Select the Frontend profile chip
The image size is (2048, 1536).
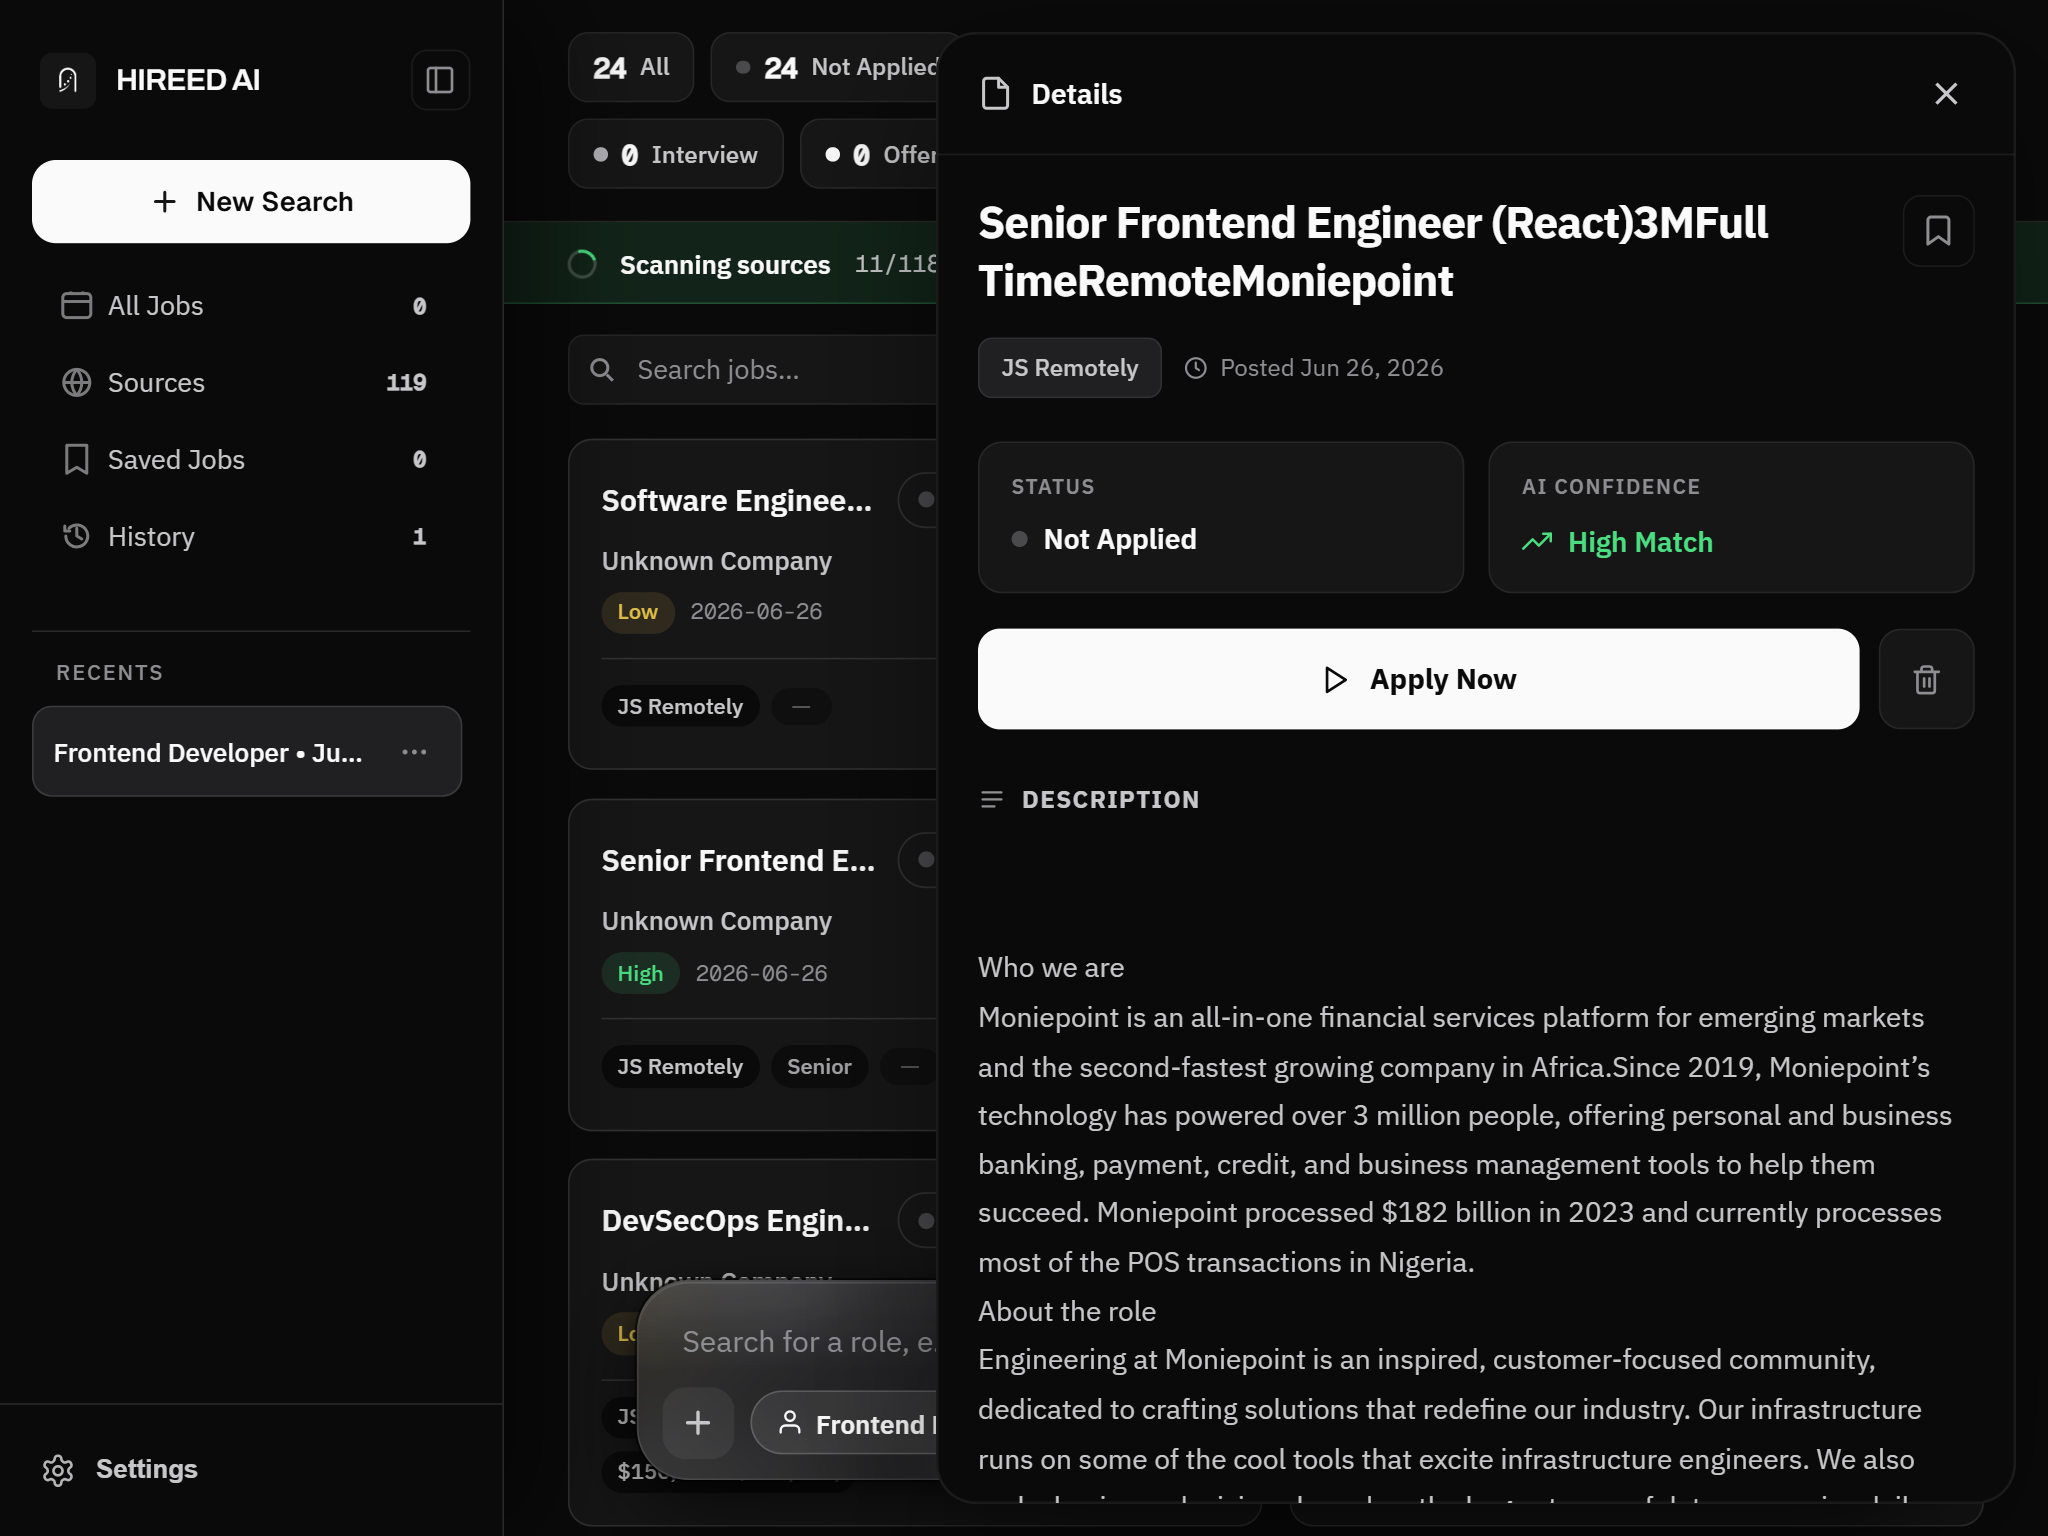(x=846, y=1423)
